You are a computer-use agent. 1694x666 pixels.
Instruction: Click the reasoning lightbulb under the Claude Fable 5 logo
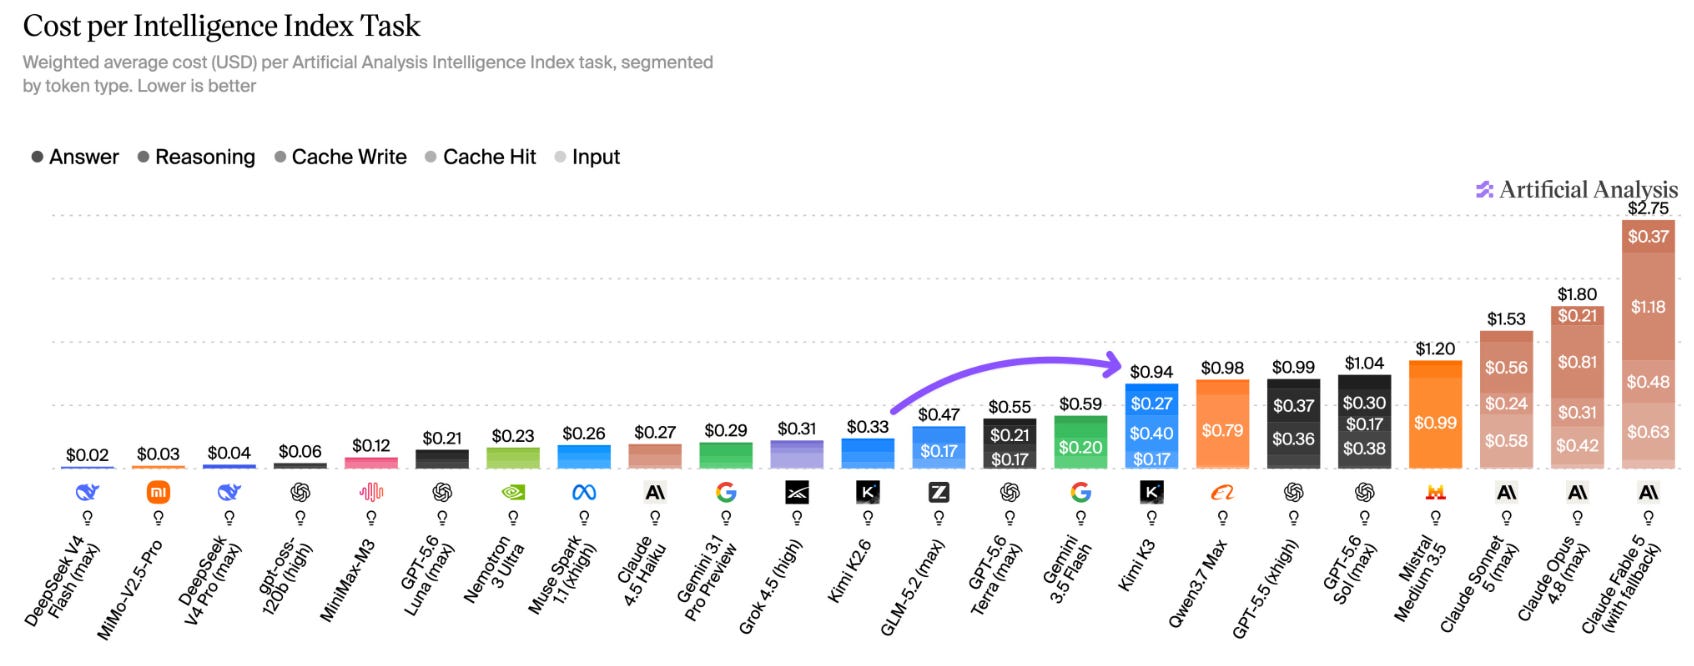click(x=1648, y=518)
